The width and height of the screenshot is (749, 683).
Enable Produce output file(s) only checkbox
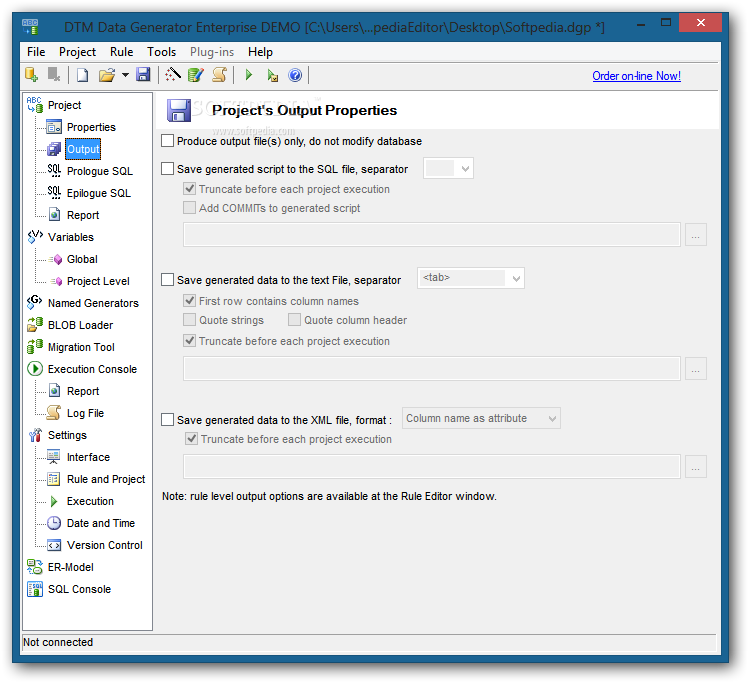tap(167, 141)
